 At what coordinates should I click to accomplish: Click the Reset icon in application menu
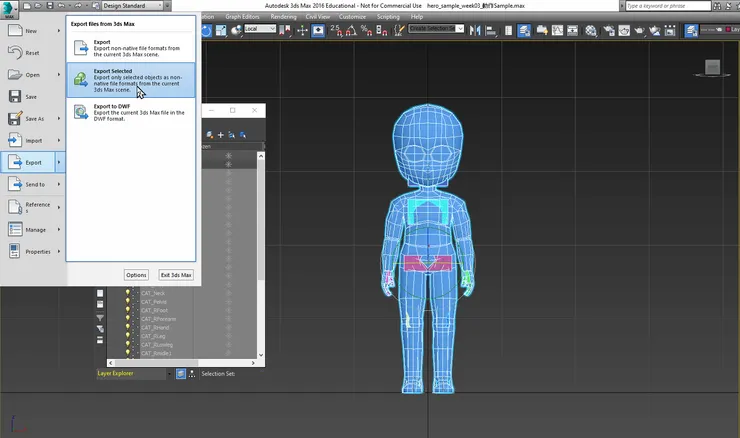coord(16,53)
